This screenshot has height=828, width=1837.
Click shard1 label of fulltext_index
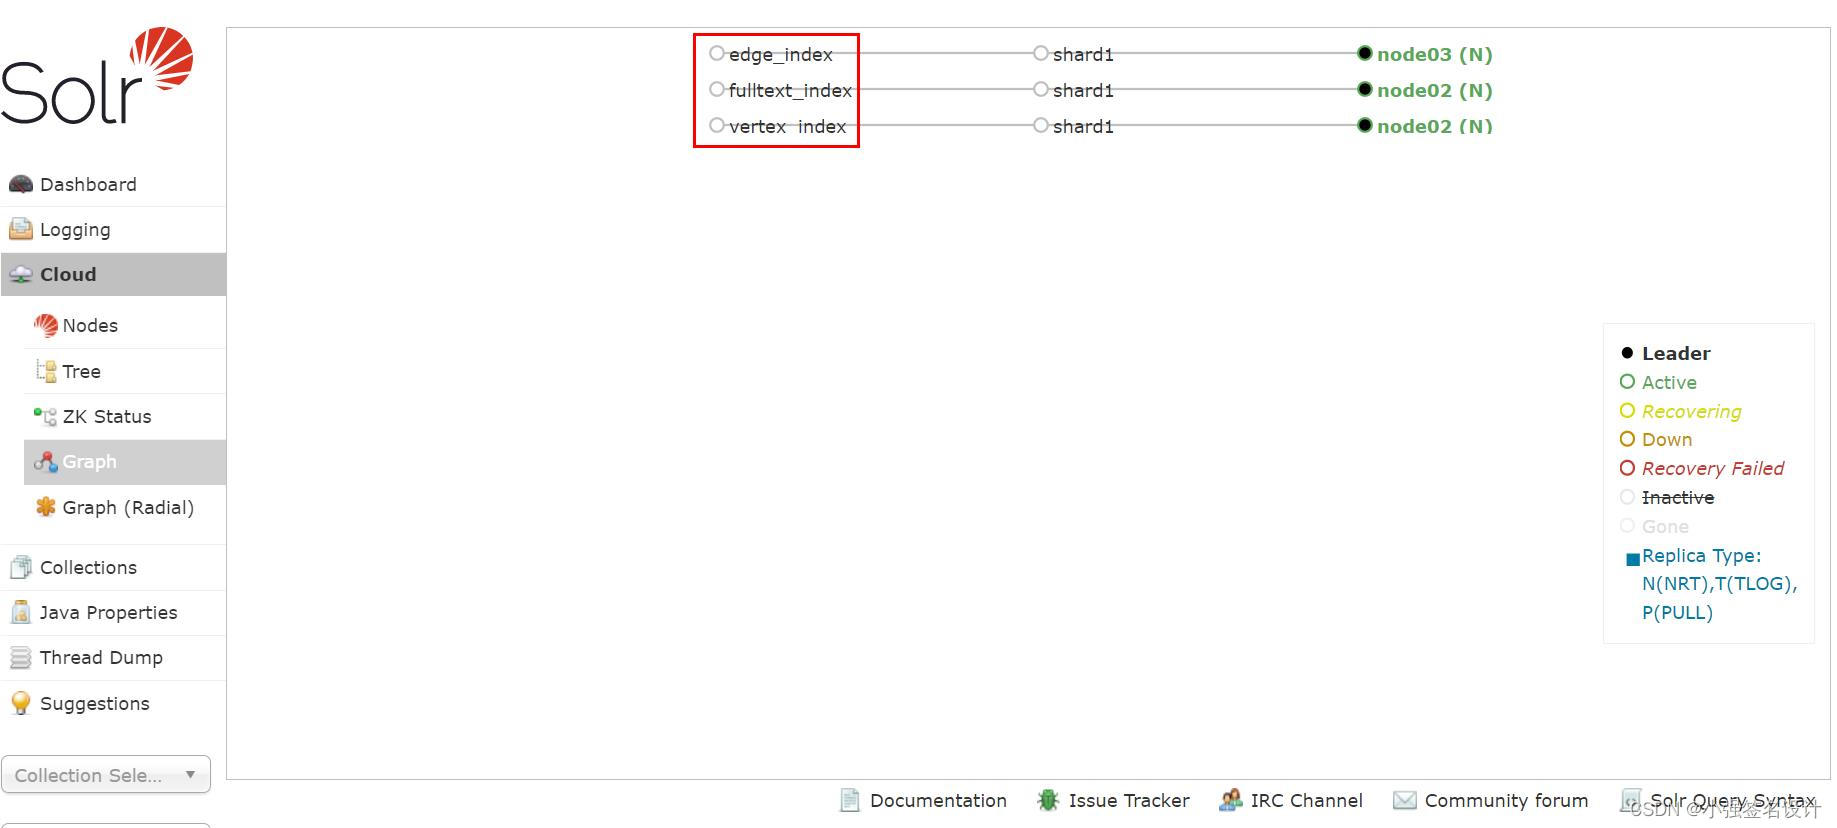pyautogui.click(x=1083, y=90)
